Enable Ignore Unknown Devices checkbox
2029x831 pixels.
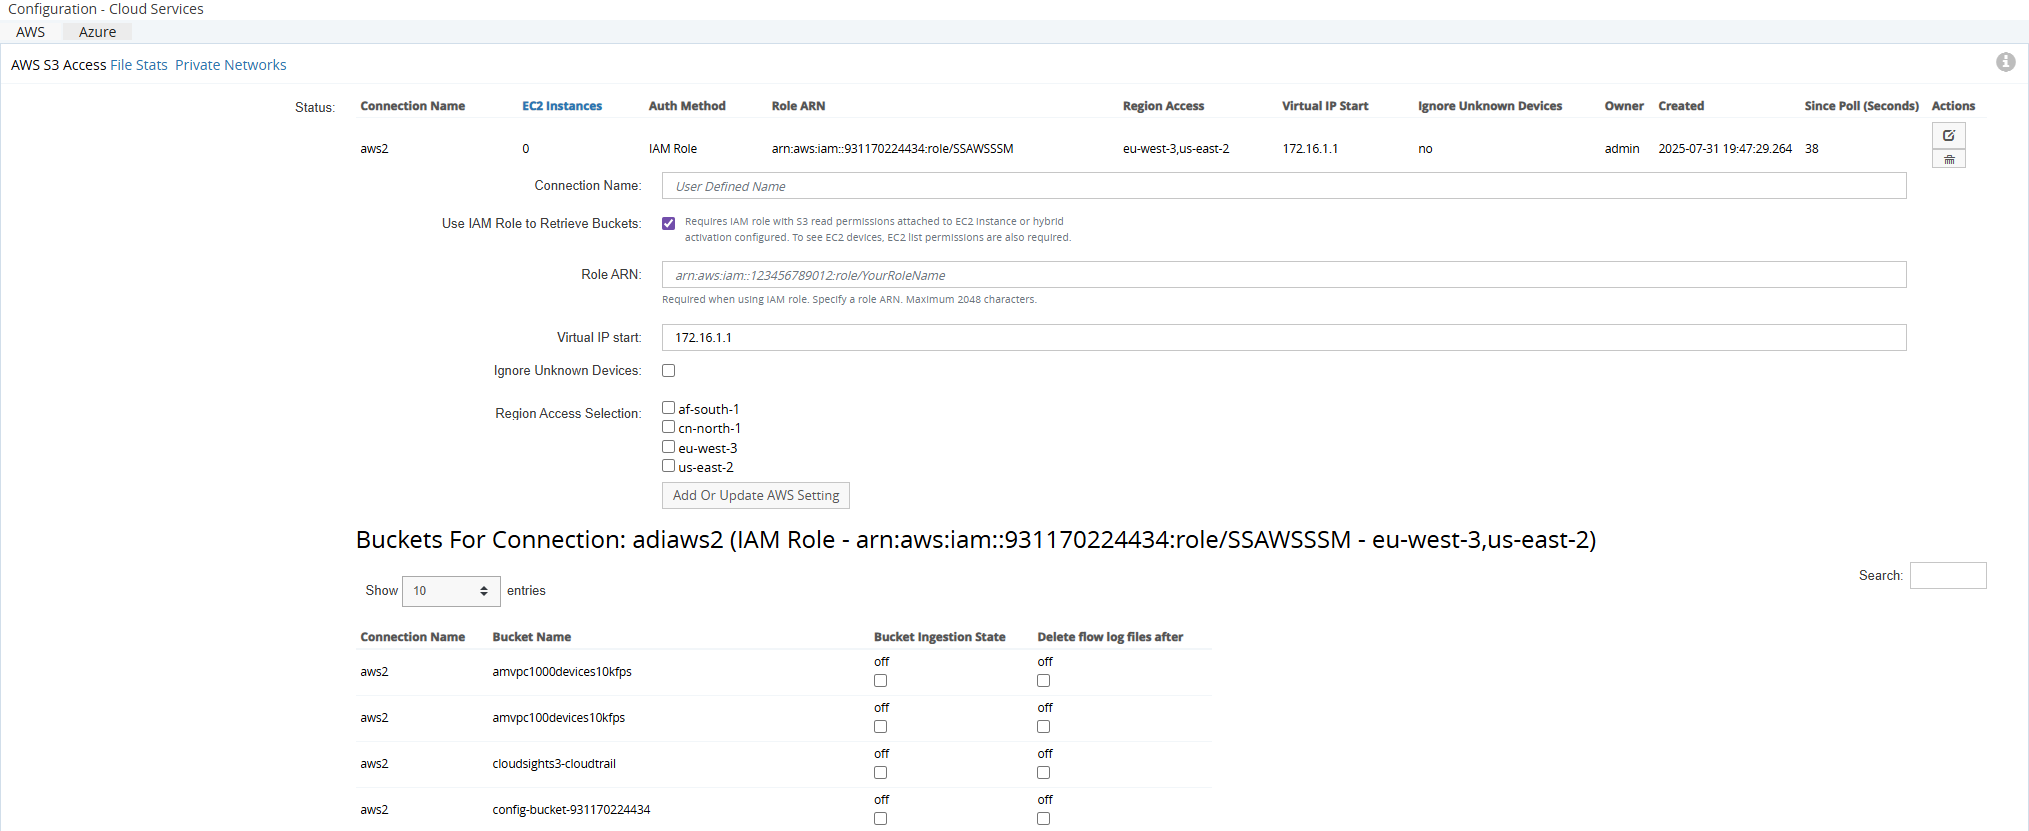pos(668,370)
